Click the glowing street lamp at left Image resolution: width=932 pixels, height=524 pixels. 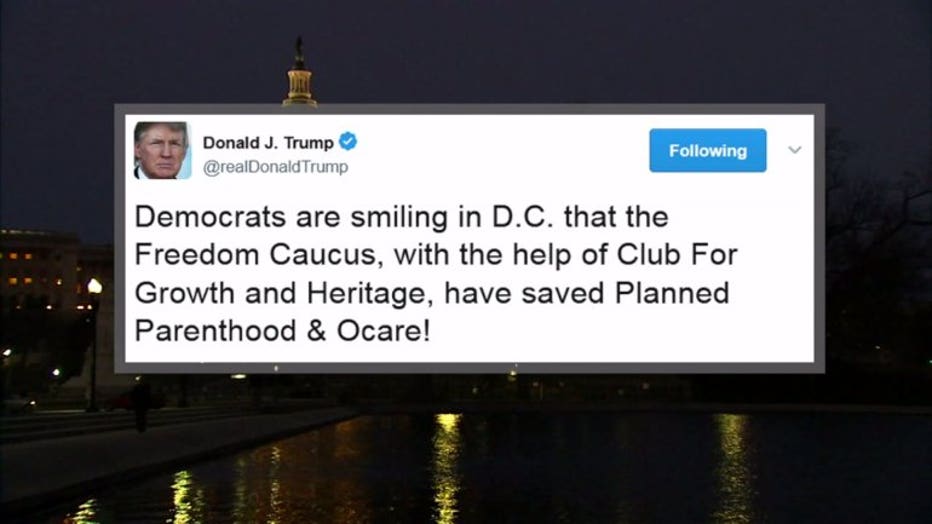(94, 286)
